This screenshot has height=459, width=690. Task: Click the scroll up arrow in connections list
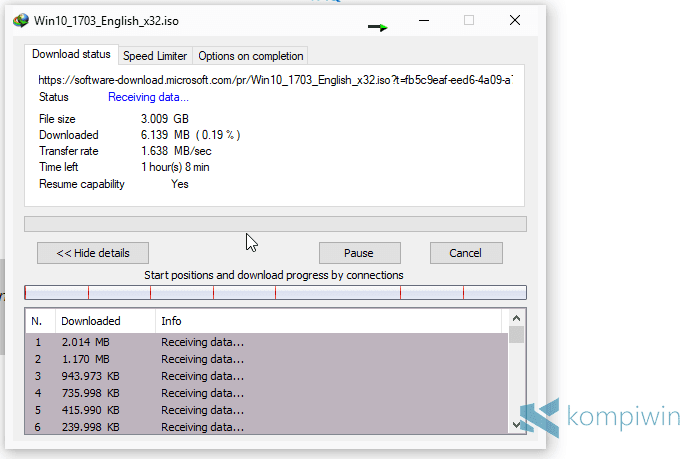tap(517, 318)
